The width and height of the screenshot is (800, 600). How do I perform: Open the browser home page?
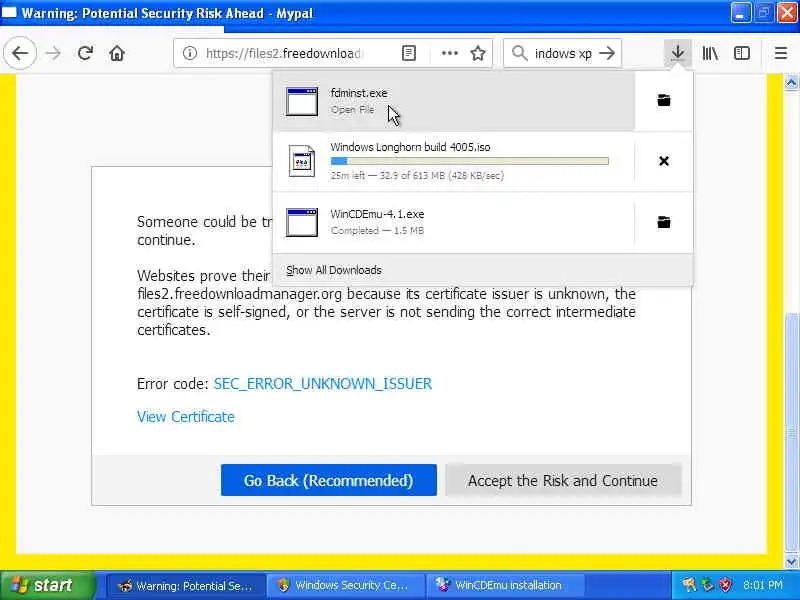[117, 53]
